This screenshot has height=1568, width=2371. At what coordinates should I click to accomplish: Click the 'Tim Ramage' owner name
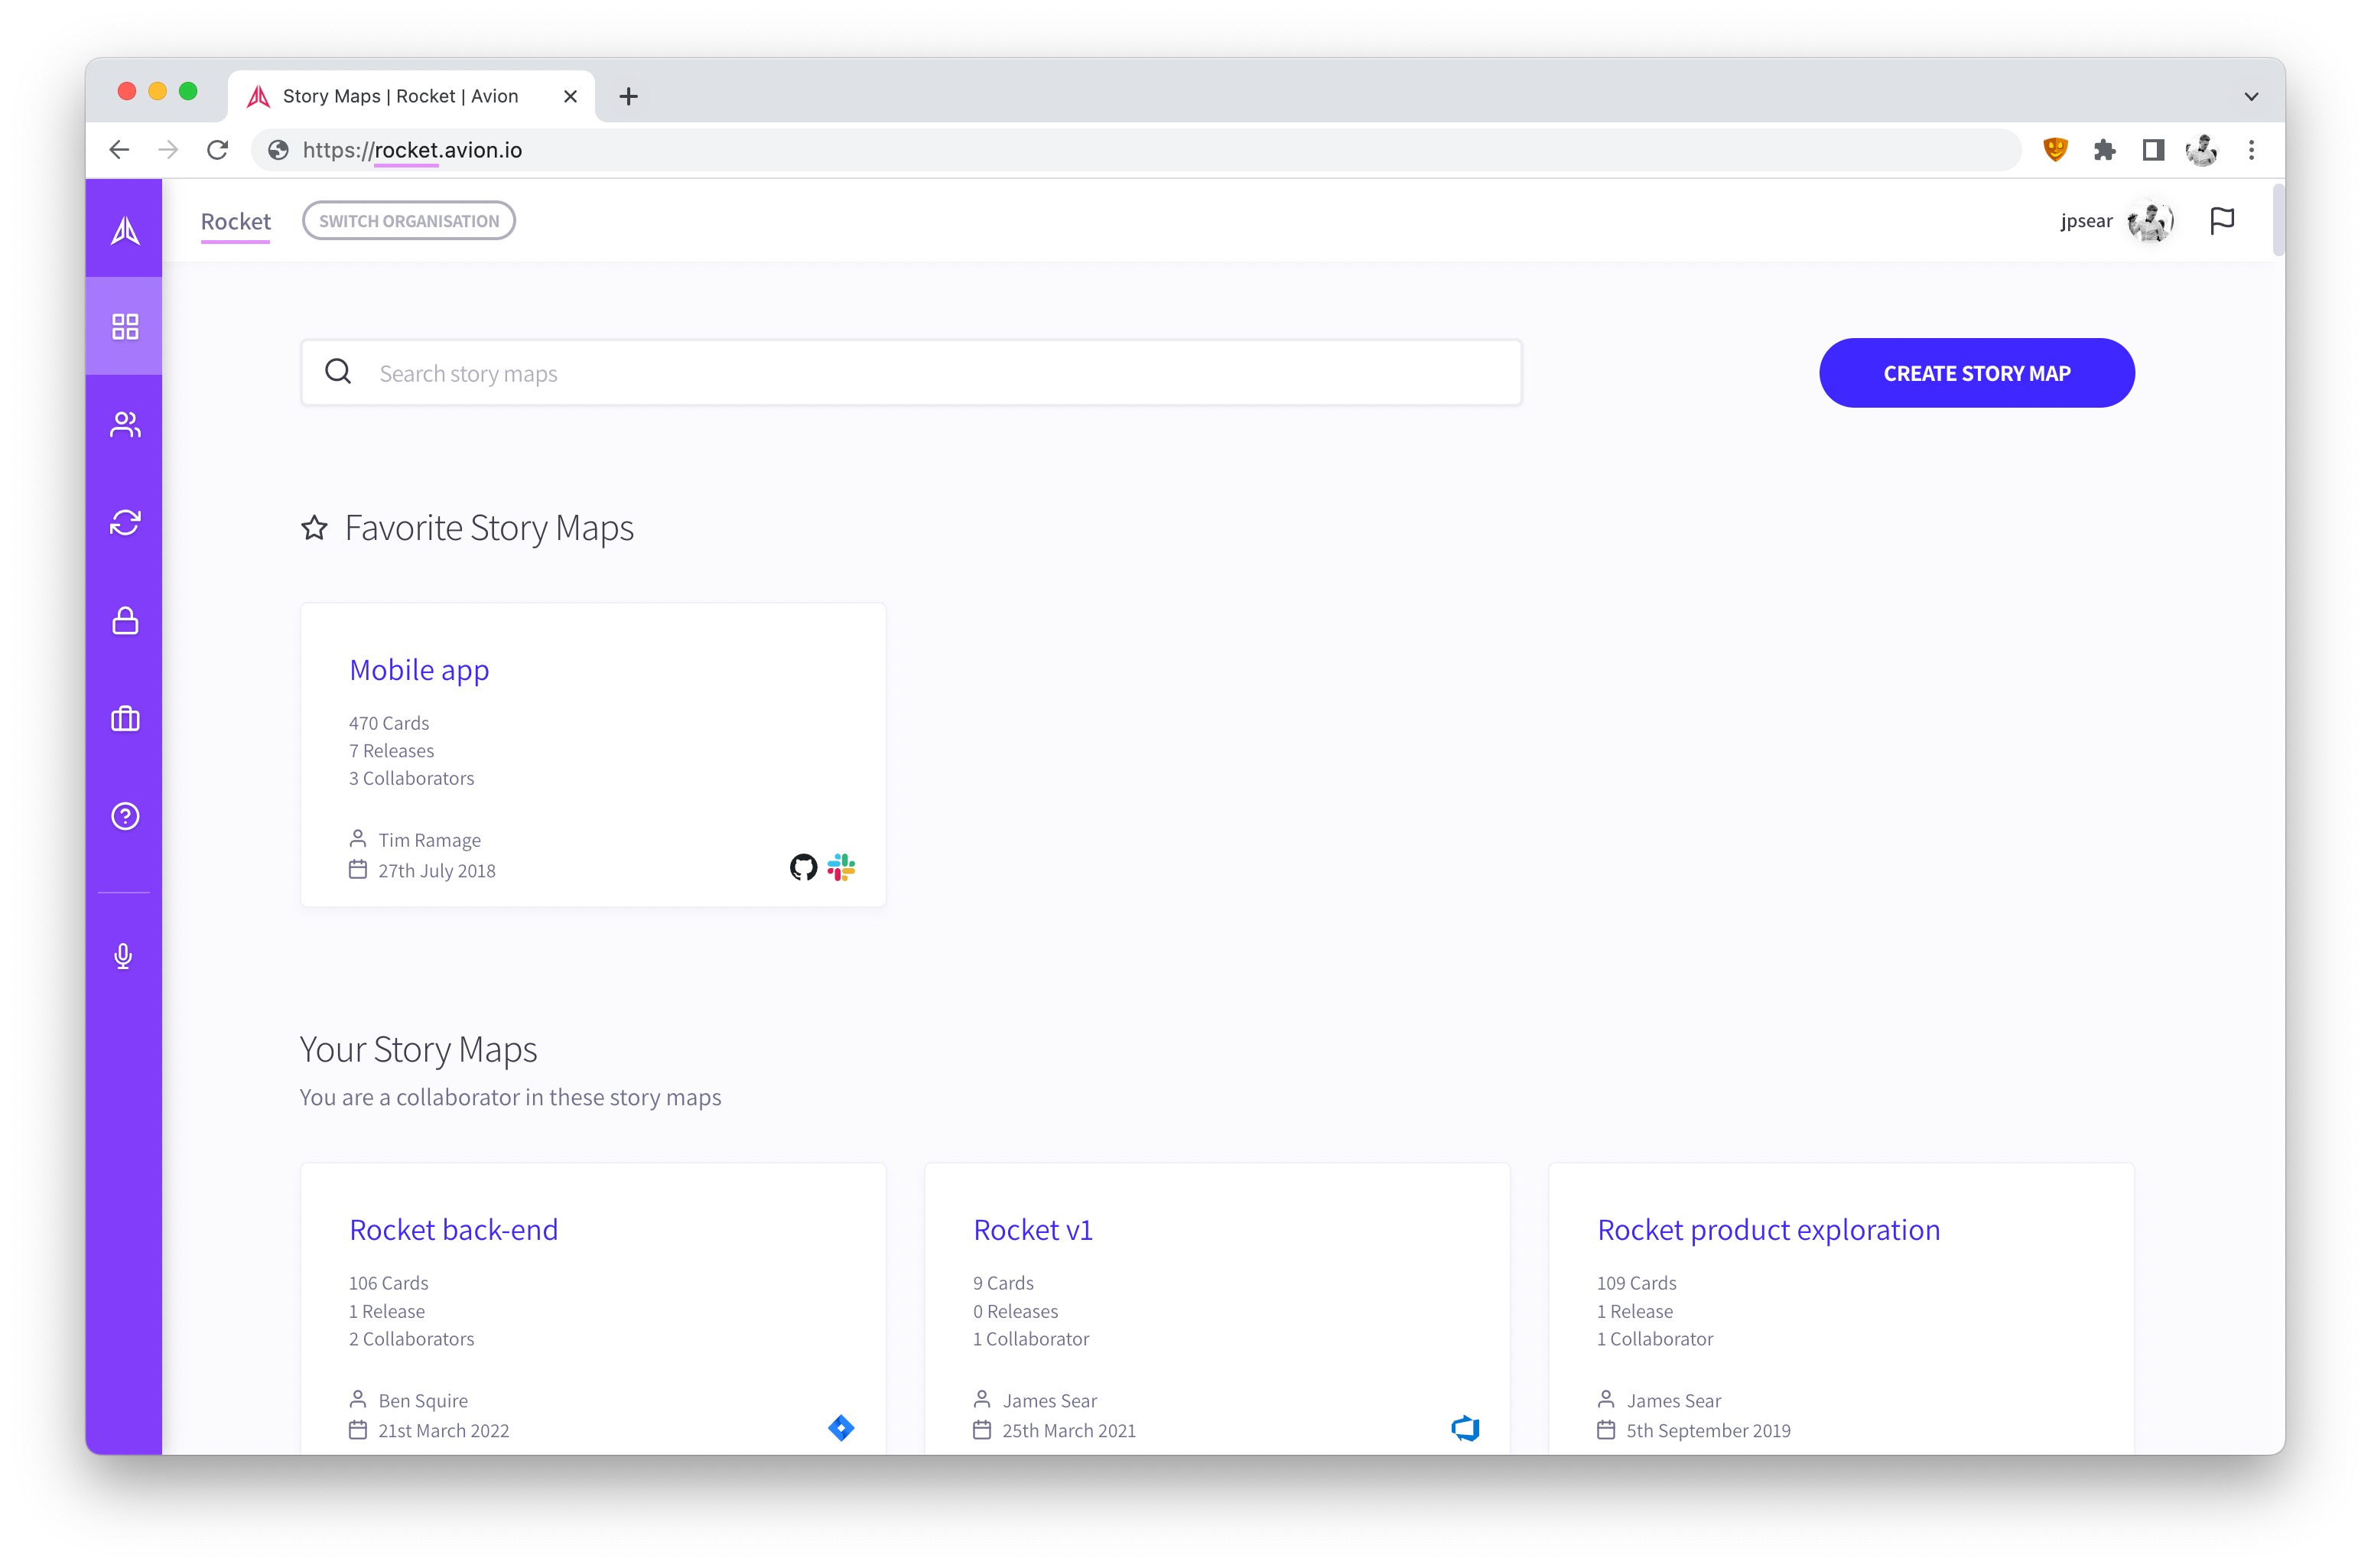[x=429, y=840]
